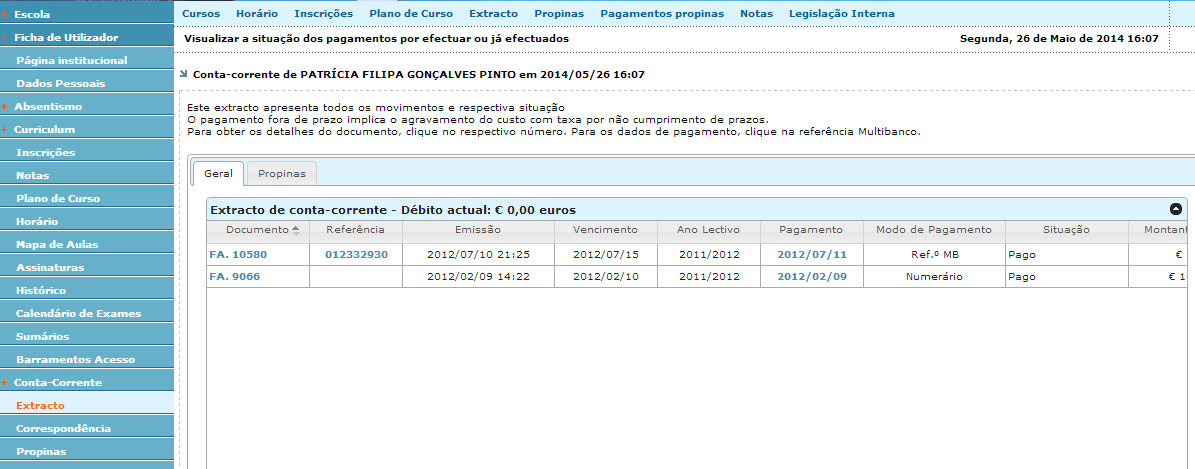This screenshot has width=1195, height=469.
Task: Select Extracto in the sidebar
Action: [87, 405]
